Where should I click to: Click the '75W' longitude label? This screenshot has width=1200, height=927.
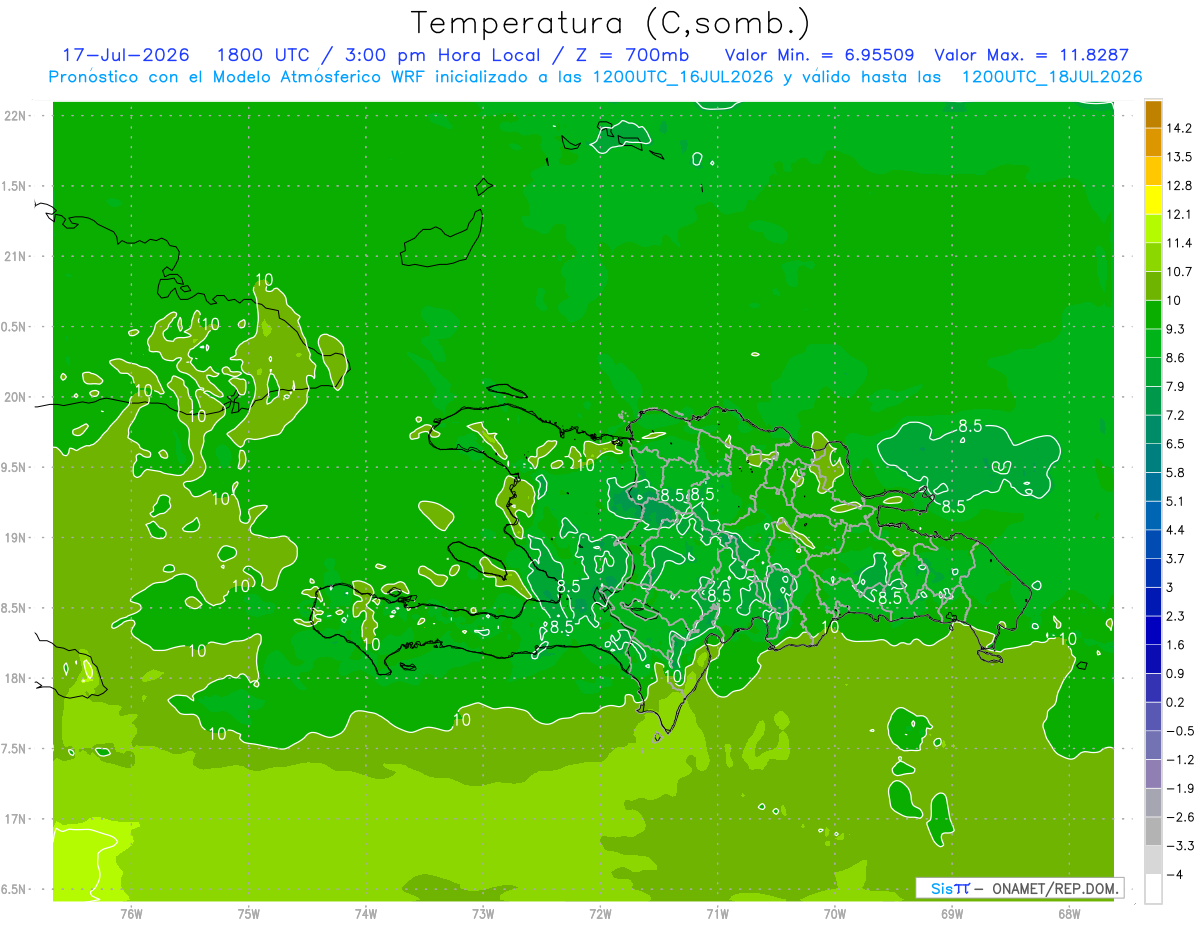click(x=249, y=914)
